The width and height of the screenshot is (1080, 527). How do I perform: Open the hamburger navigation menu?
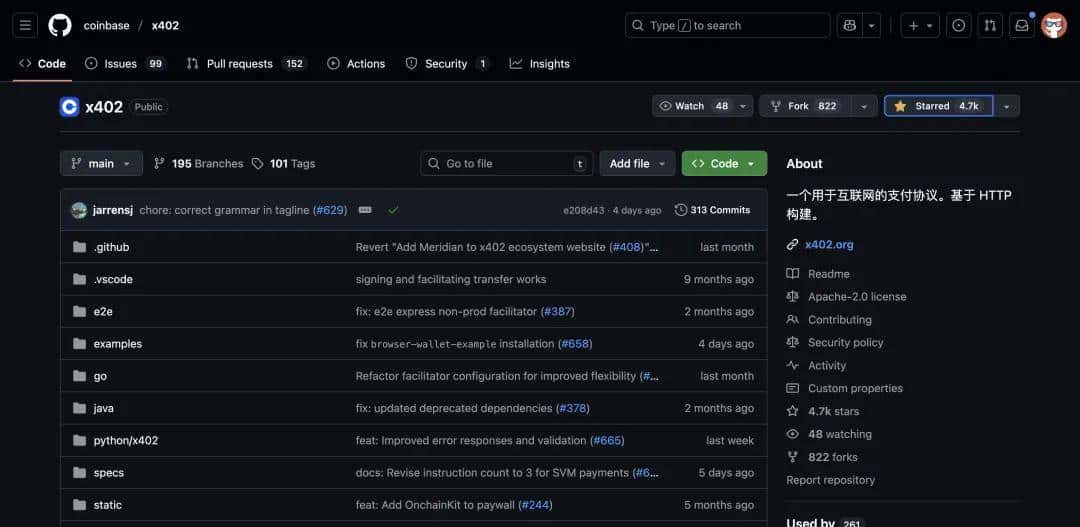tap(25, 25)
